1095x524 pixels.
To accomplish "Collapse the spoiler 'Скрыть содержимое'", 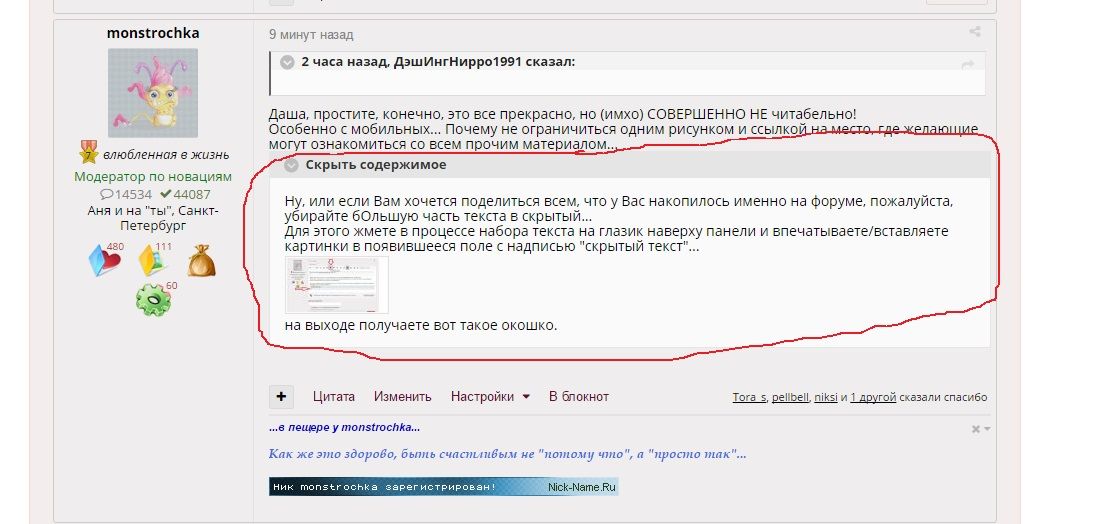I will [292, 165].
